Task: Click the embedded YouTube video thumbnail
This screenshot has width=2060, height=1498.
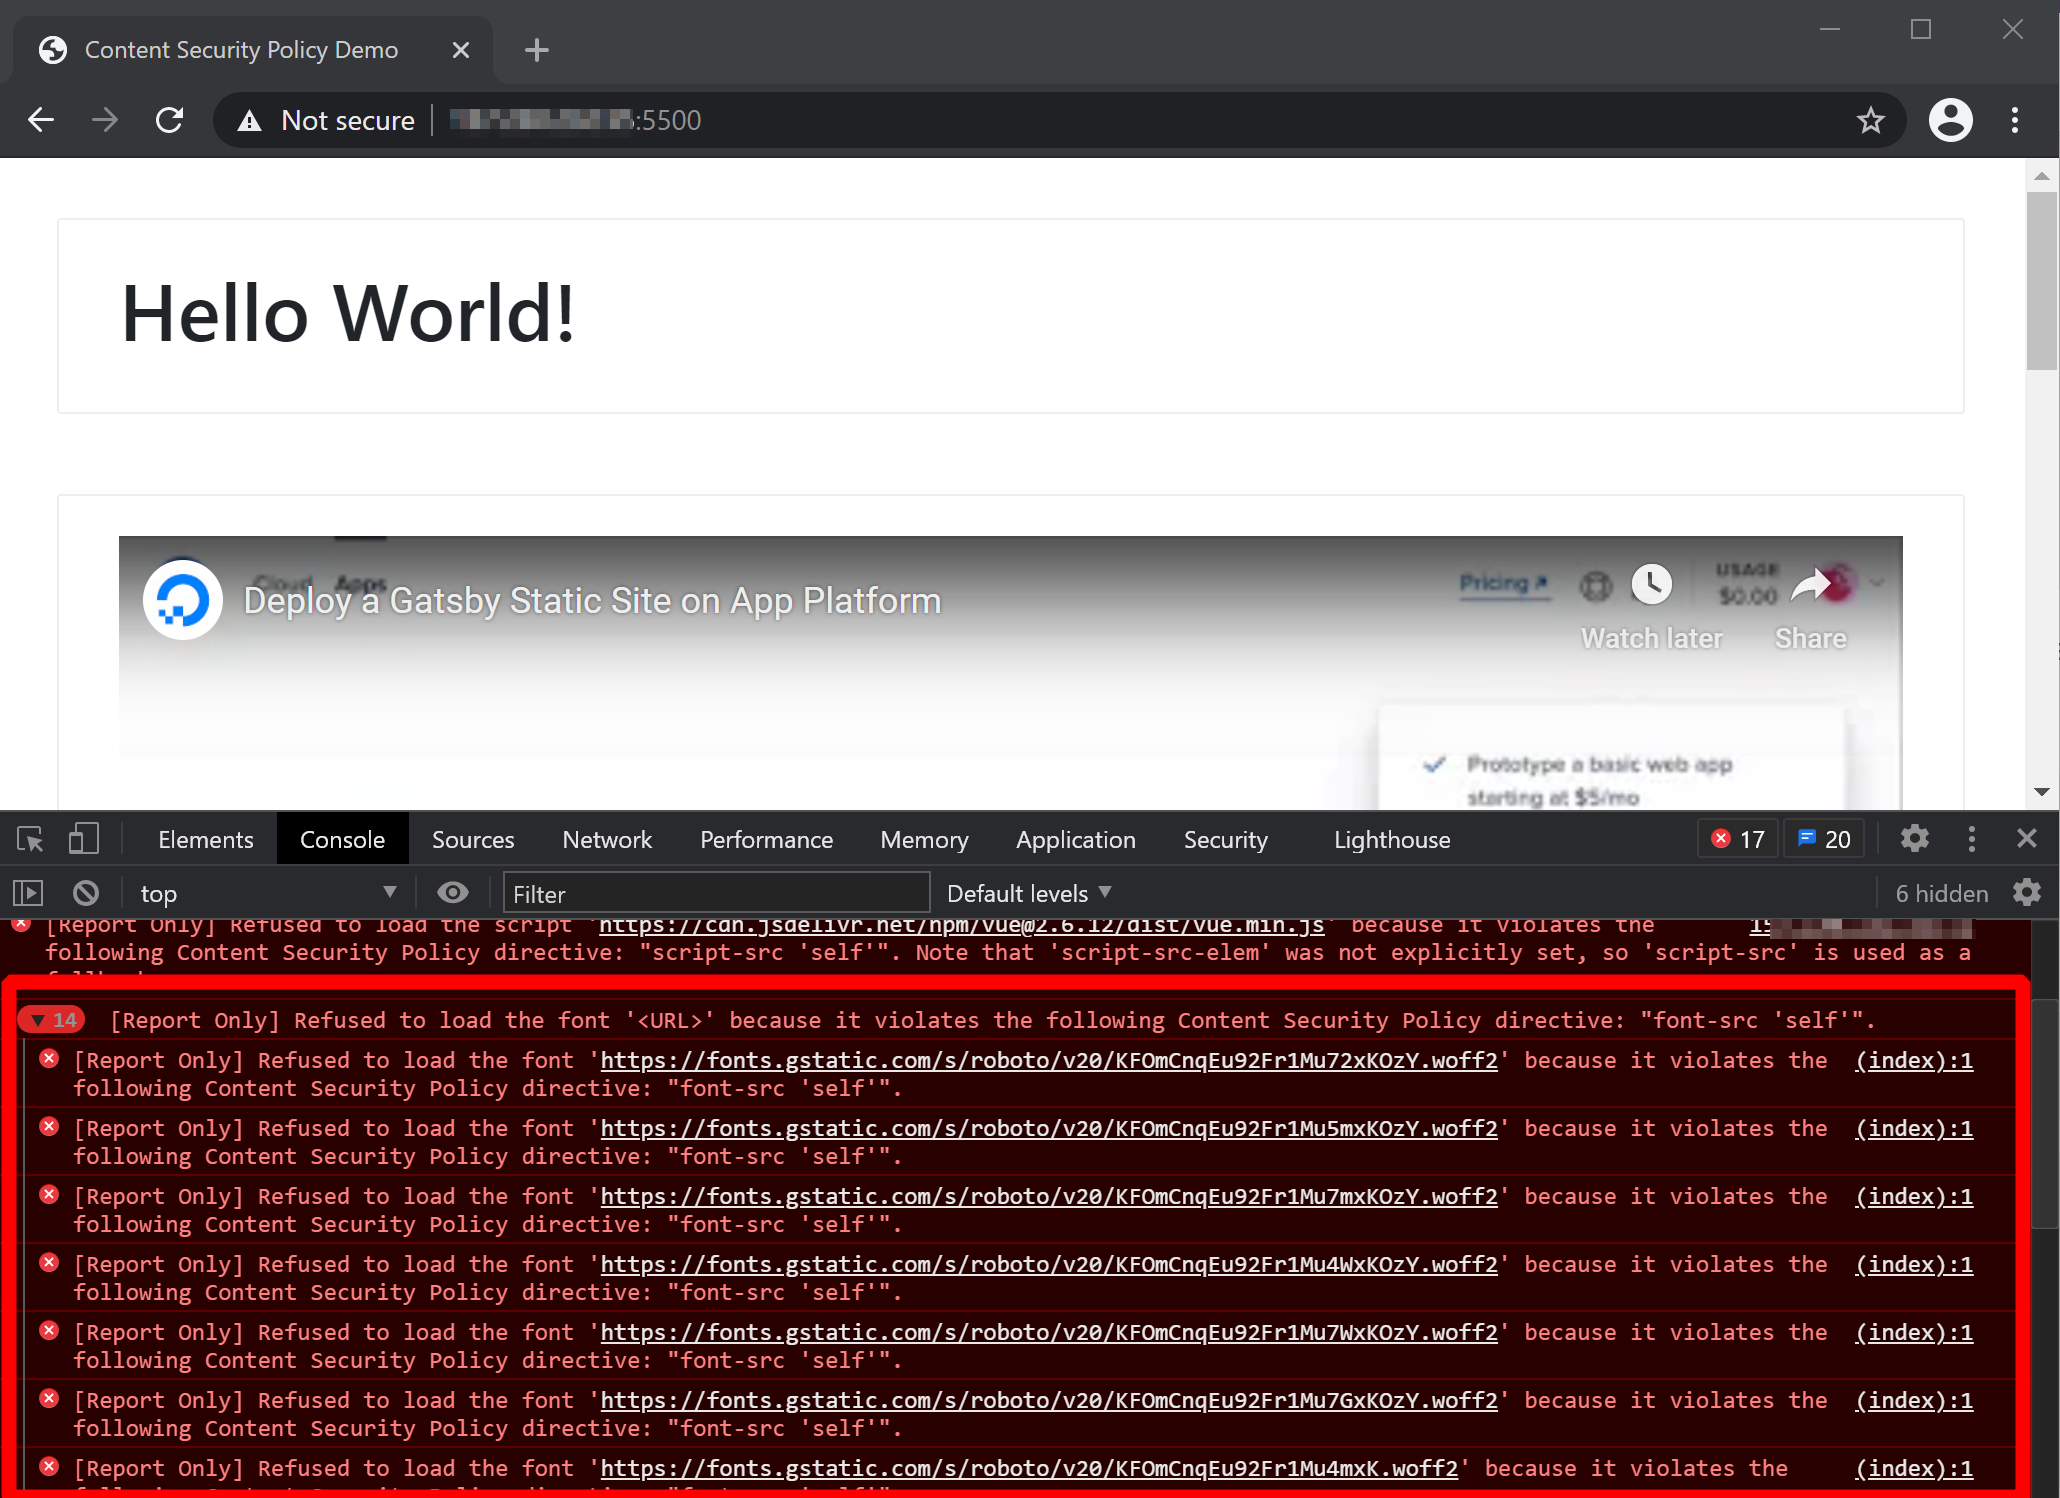Action: (x=1010, y=672)
